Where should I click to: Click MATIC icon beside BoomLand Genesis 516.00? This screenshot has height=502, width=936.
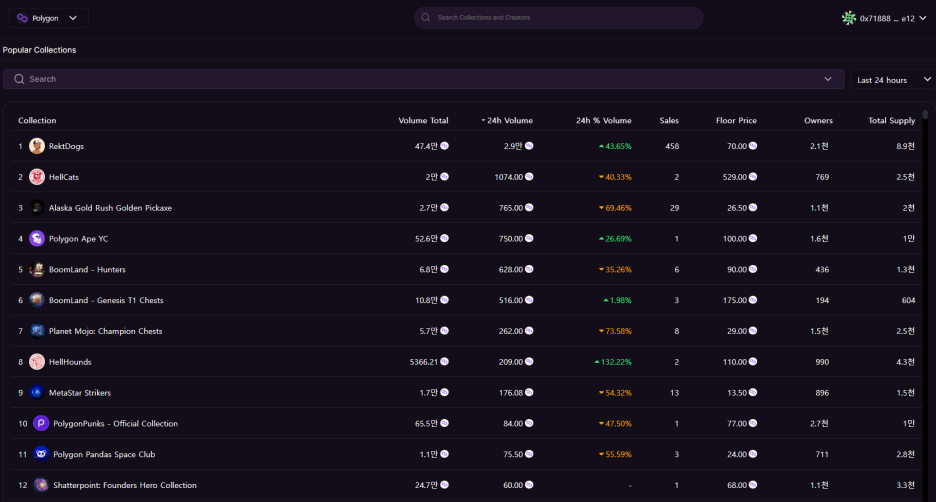[529, 300]
